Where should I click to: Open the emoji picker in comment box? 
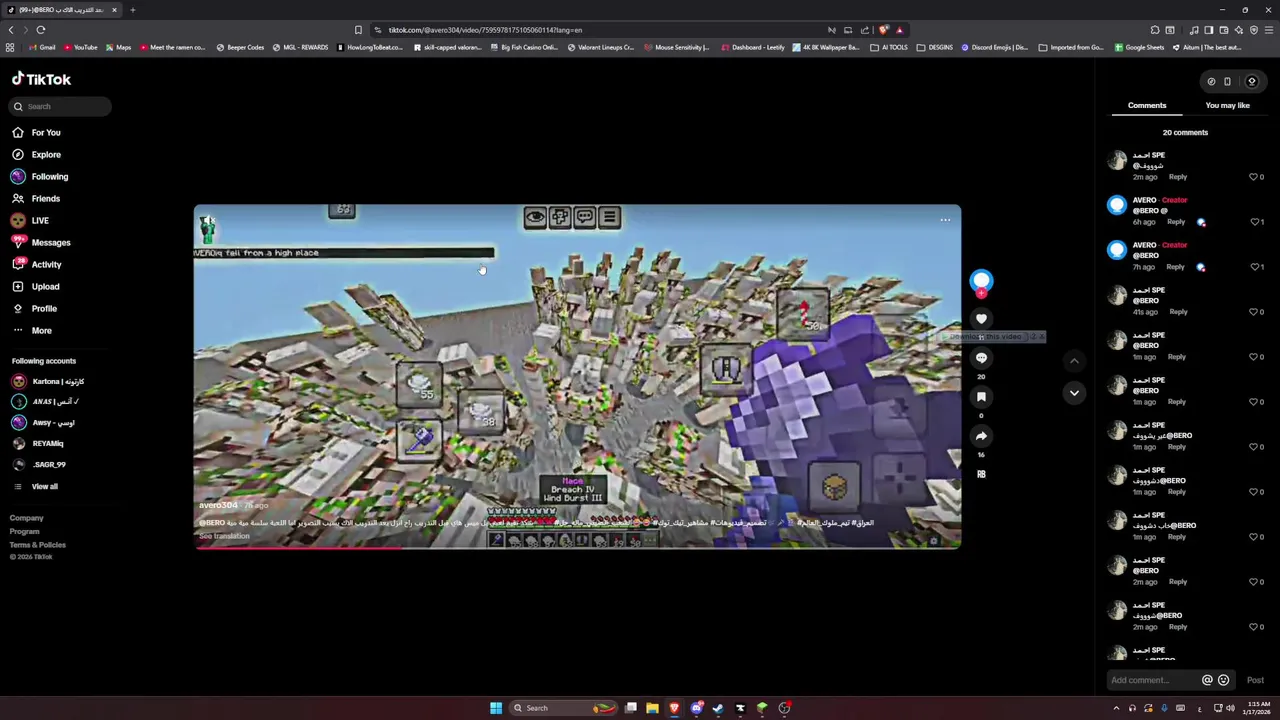(1223, 680)
